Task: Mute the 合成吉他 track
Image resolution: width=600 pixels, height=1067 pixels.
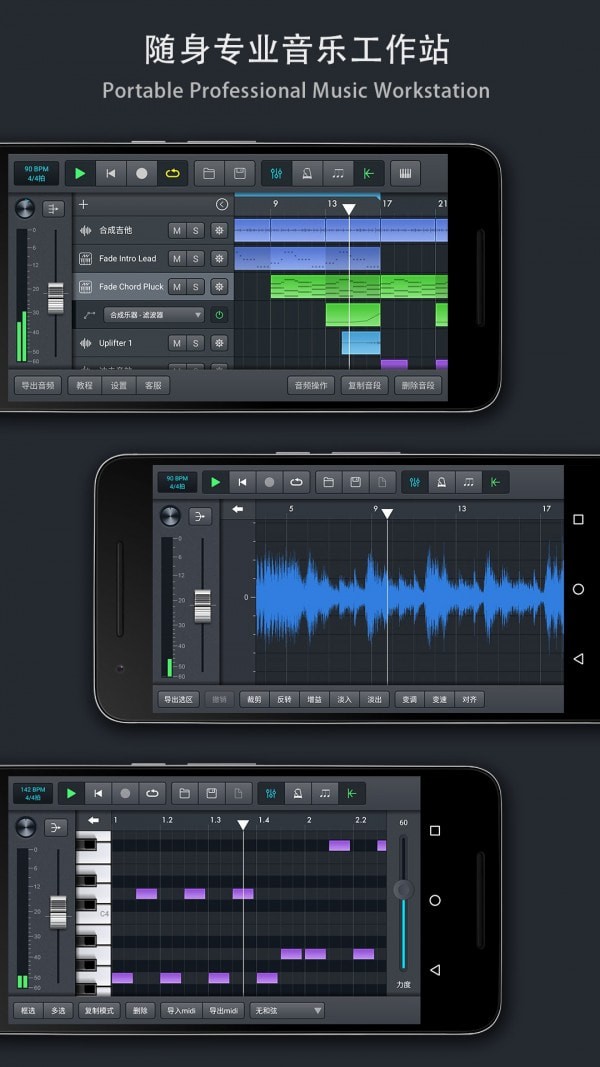Action: click(x=177, y=231)
